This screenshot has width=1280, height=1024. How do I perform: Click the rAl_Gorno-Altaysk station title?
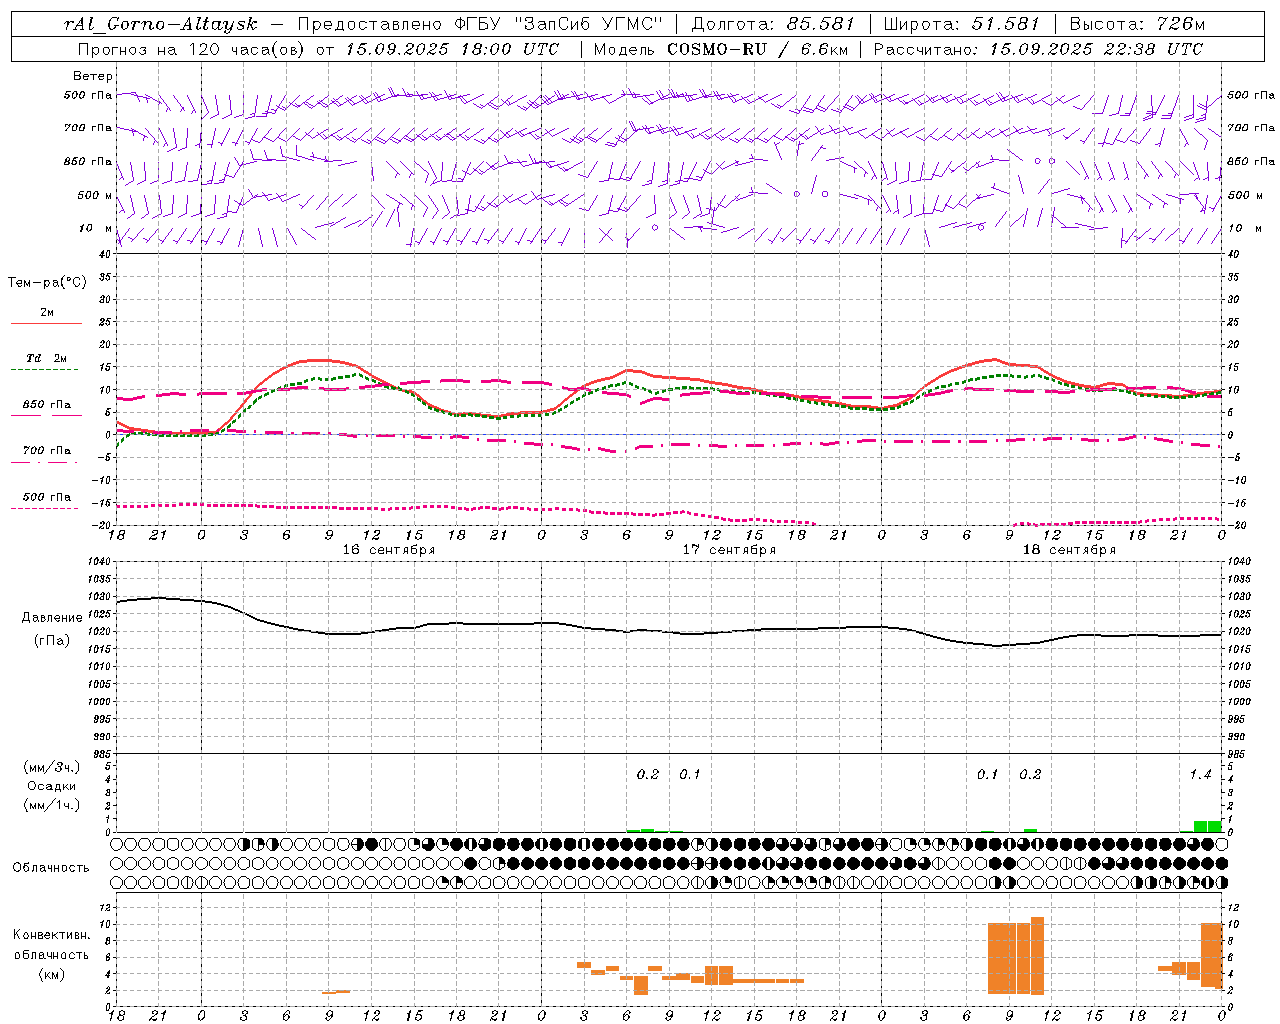coord(161,24)
